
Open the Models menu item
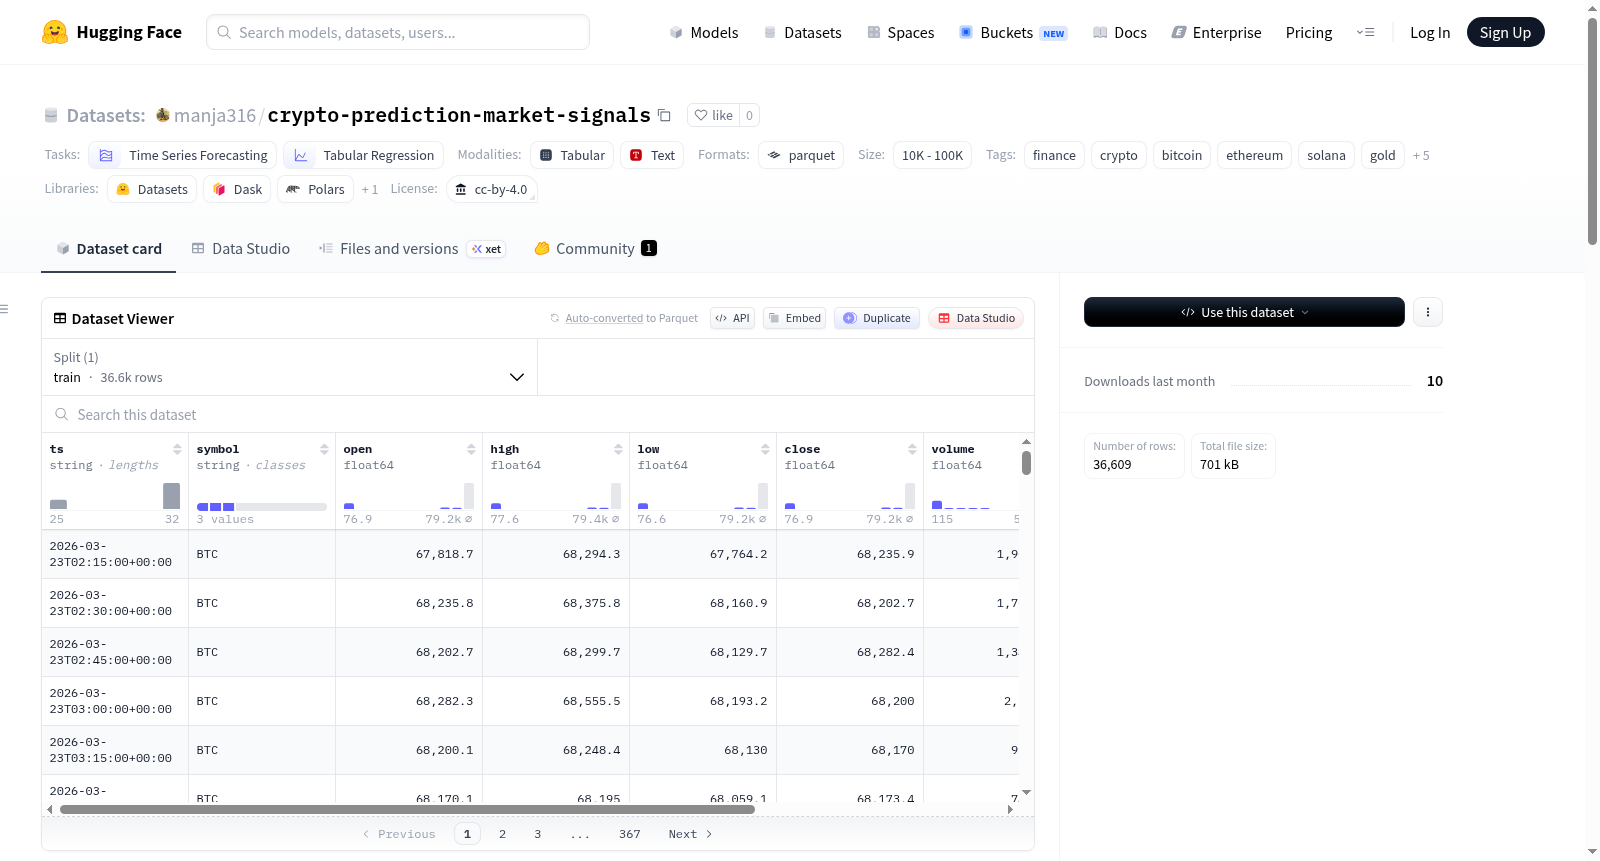pyautogui.click(x=704, y=32)
